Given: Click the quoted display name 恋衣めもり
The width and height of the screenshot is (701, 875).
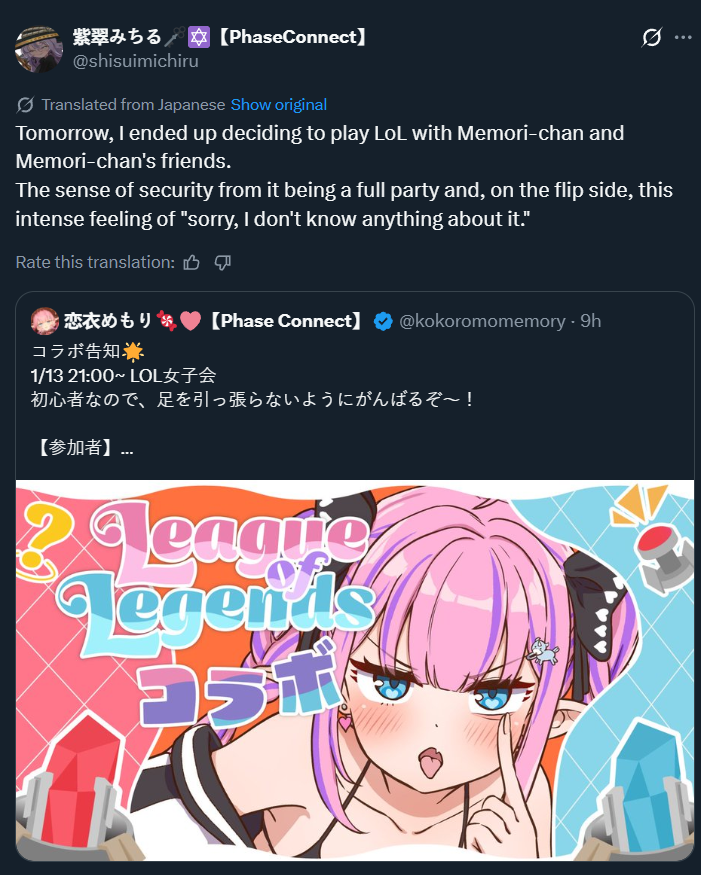Looking at the screenshot, I should point(108,321).
